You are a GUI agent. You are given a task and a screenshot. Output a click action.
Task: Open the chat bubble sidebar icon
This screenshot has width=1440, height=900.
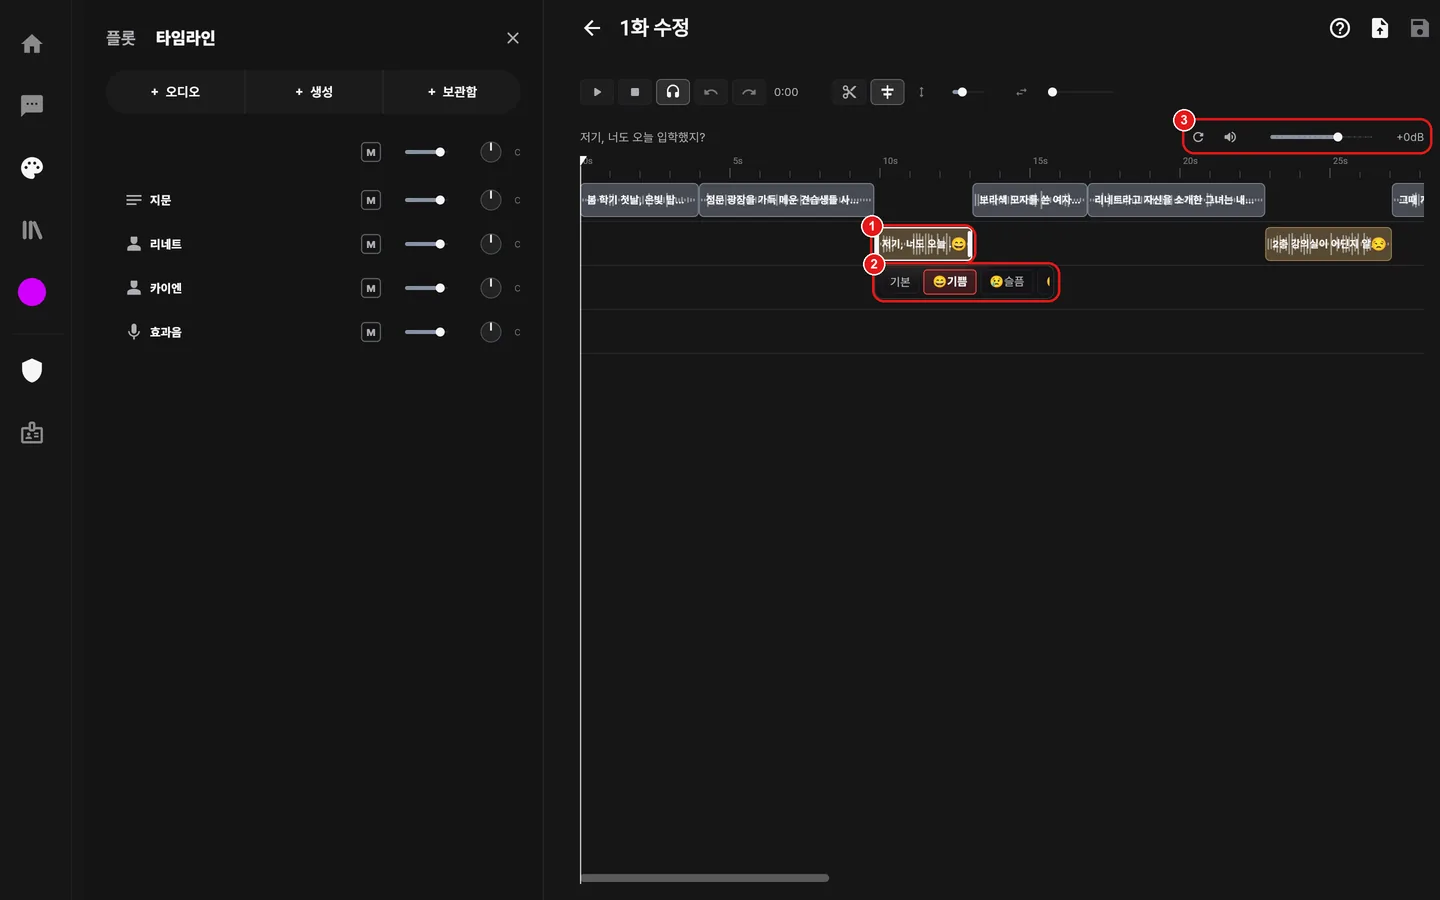click(32, 105)
